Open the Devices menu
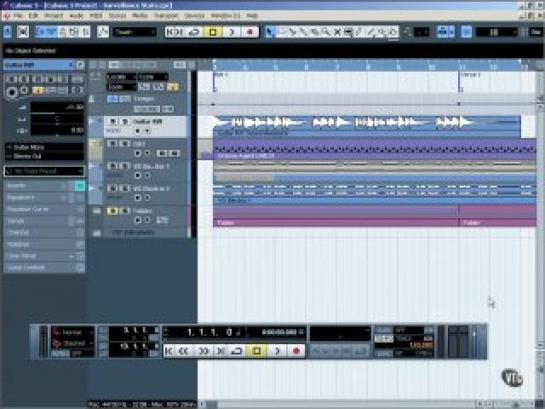 194,16
